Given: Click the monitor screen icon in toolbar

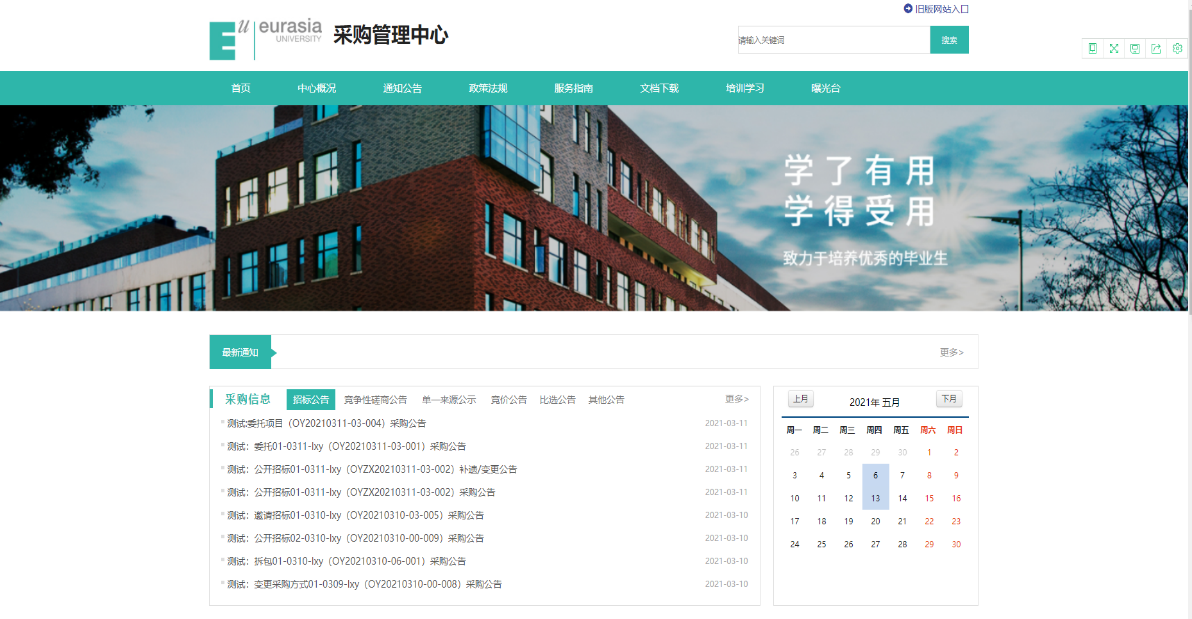Looking at the screenshot, I should click(x=1134, y=48).
